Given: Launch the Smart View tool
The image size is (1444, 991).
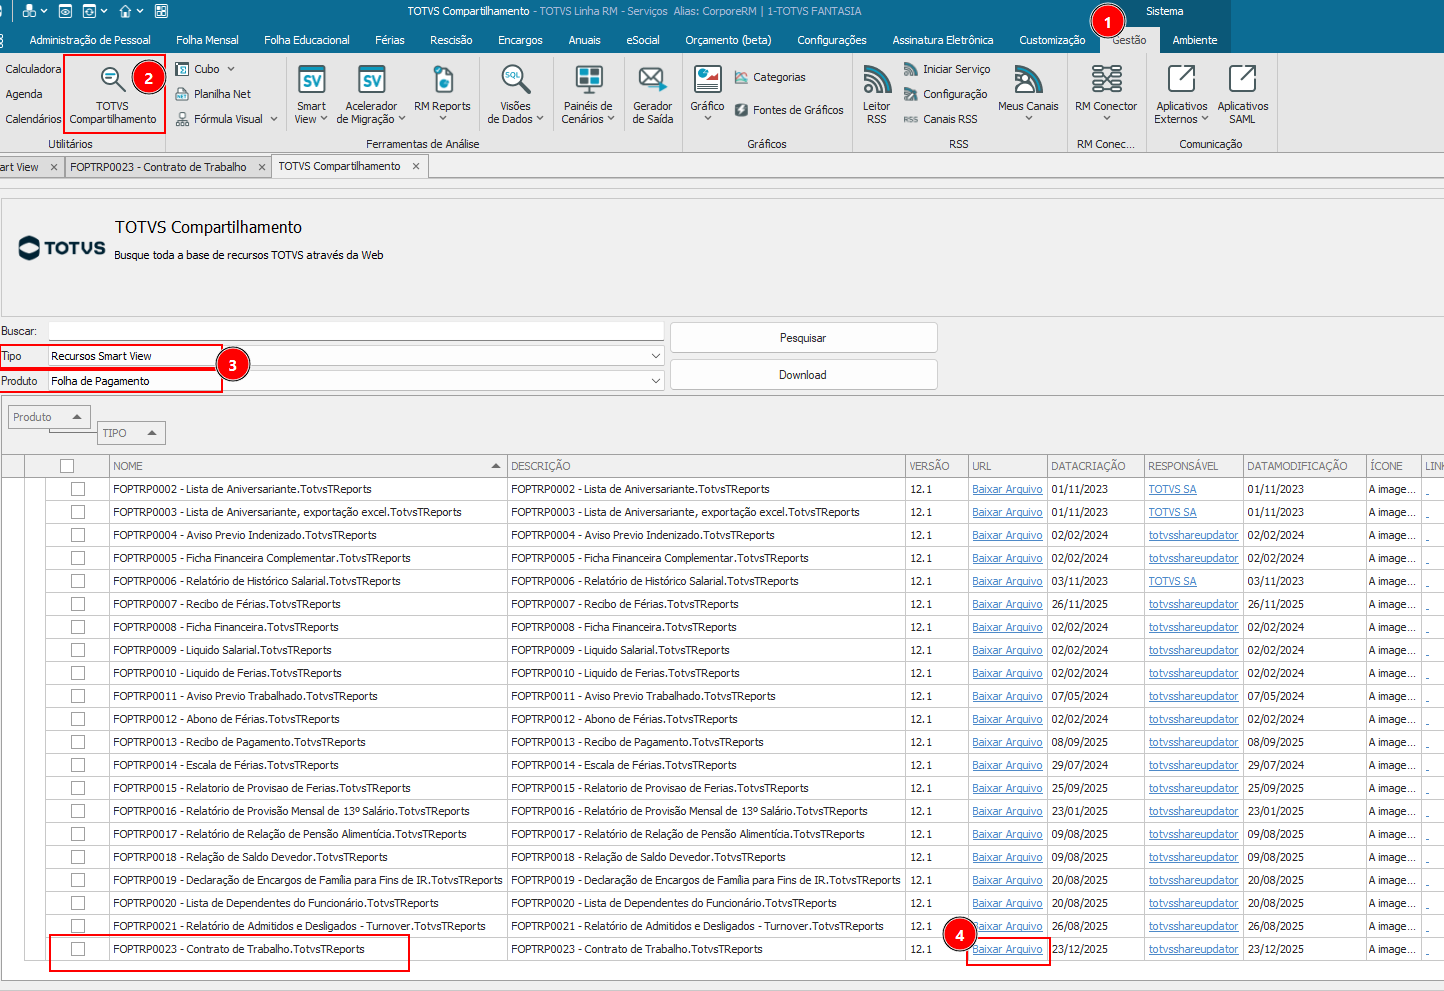Looking at the screenshot, I should 311,80.
